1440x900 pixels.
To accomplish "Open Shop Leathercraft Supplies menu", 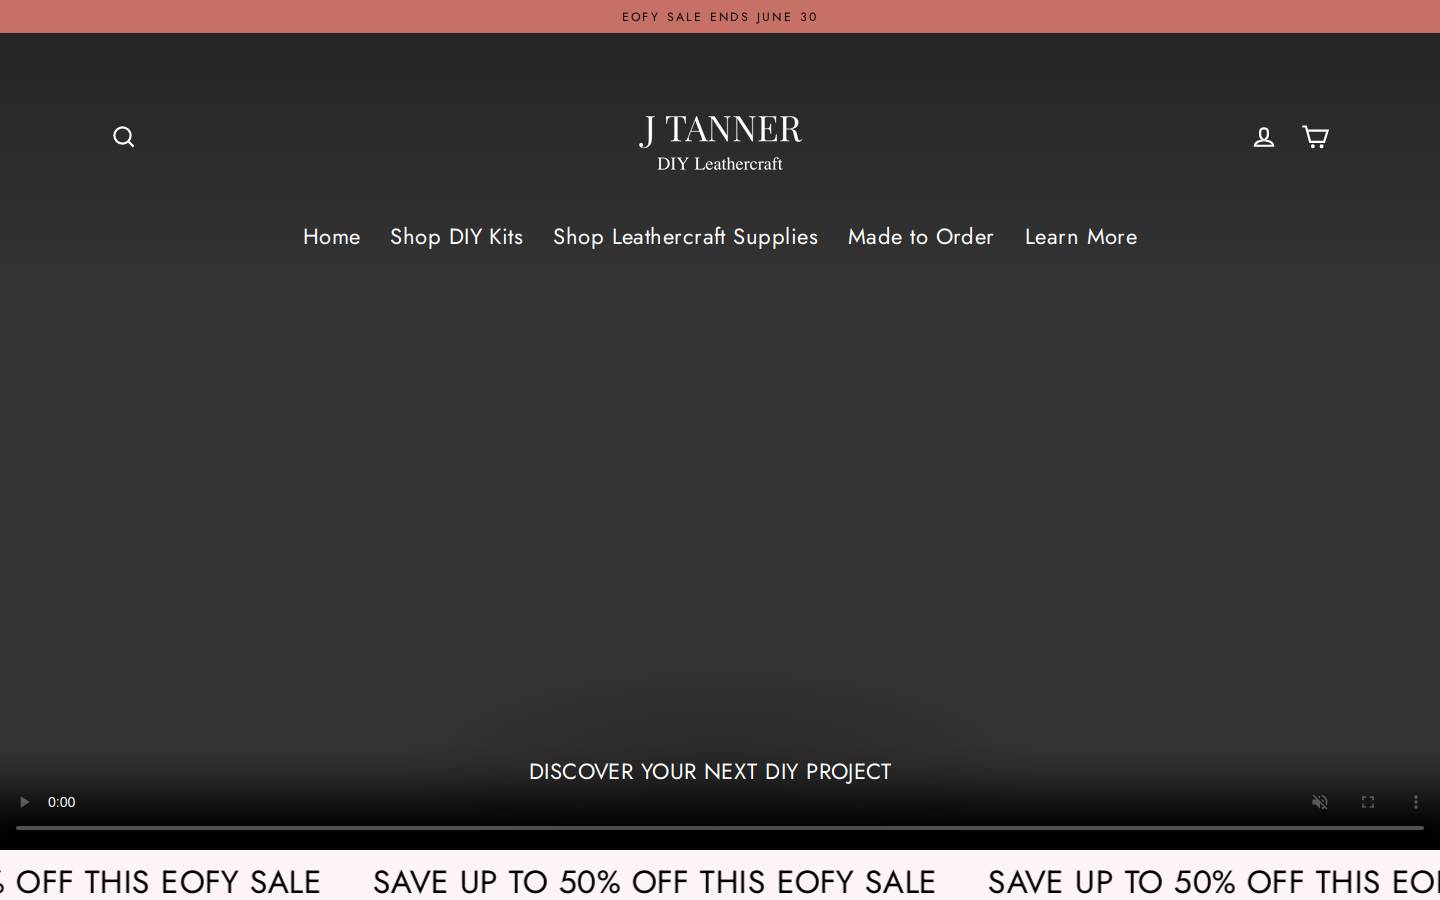I will pyautogui.click(x=686, y=237).
